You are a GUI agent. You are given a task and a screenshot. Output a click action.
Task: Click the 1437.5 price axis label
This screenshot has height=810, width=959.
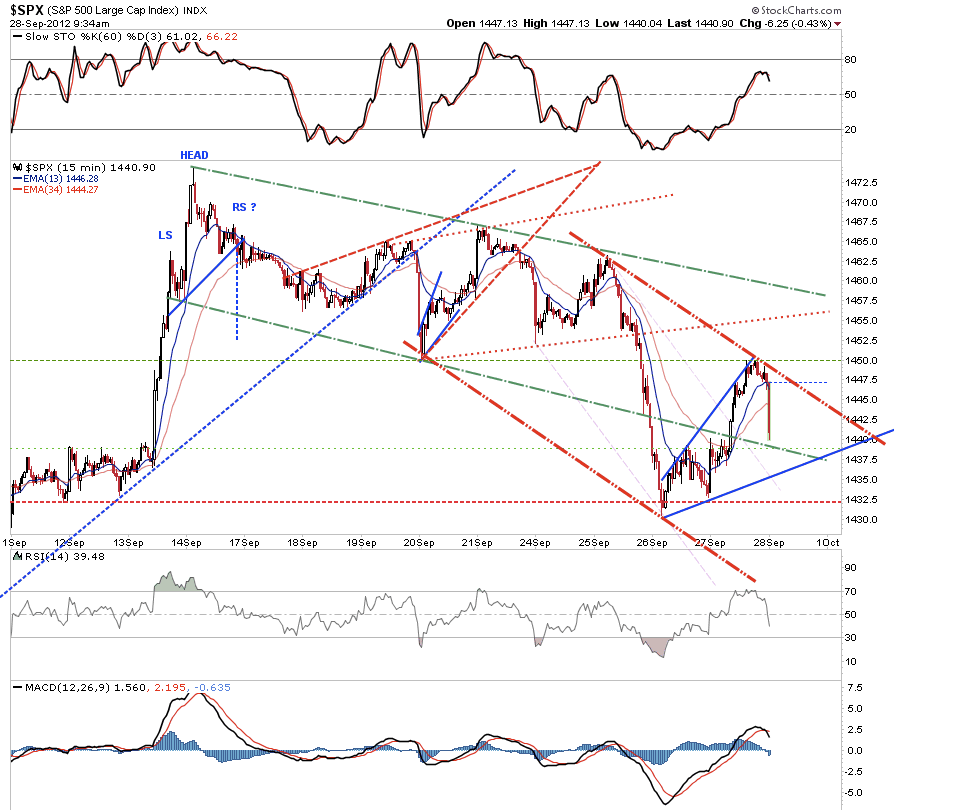click(x=861, y=459)
